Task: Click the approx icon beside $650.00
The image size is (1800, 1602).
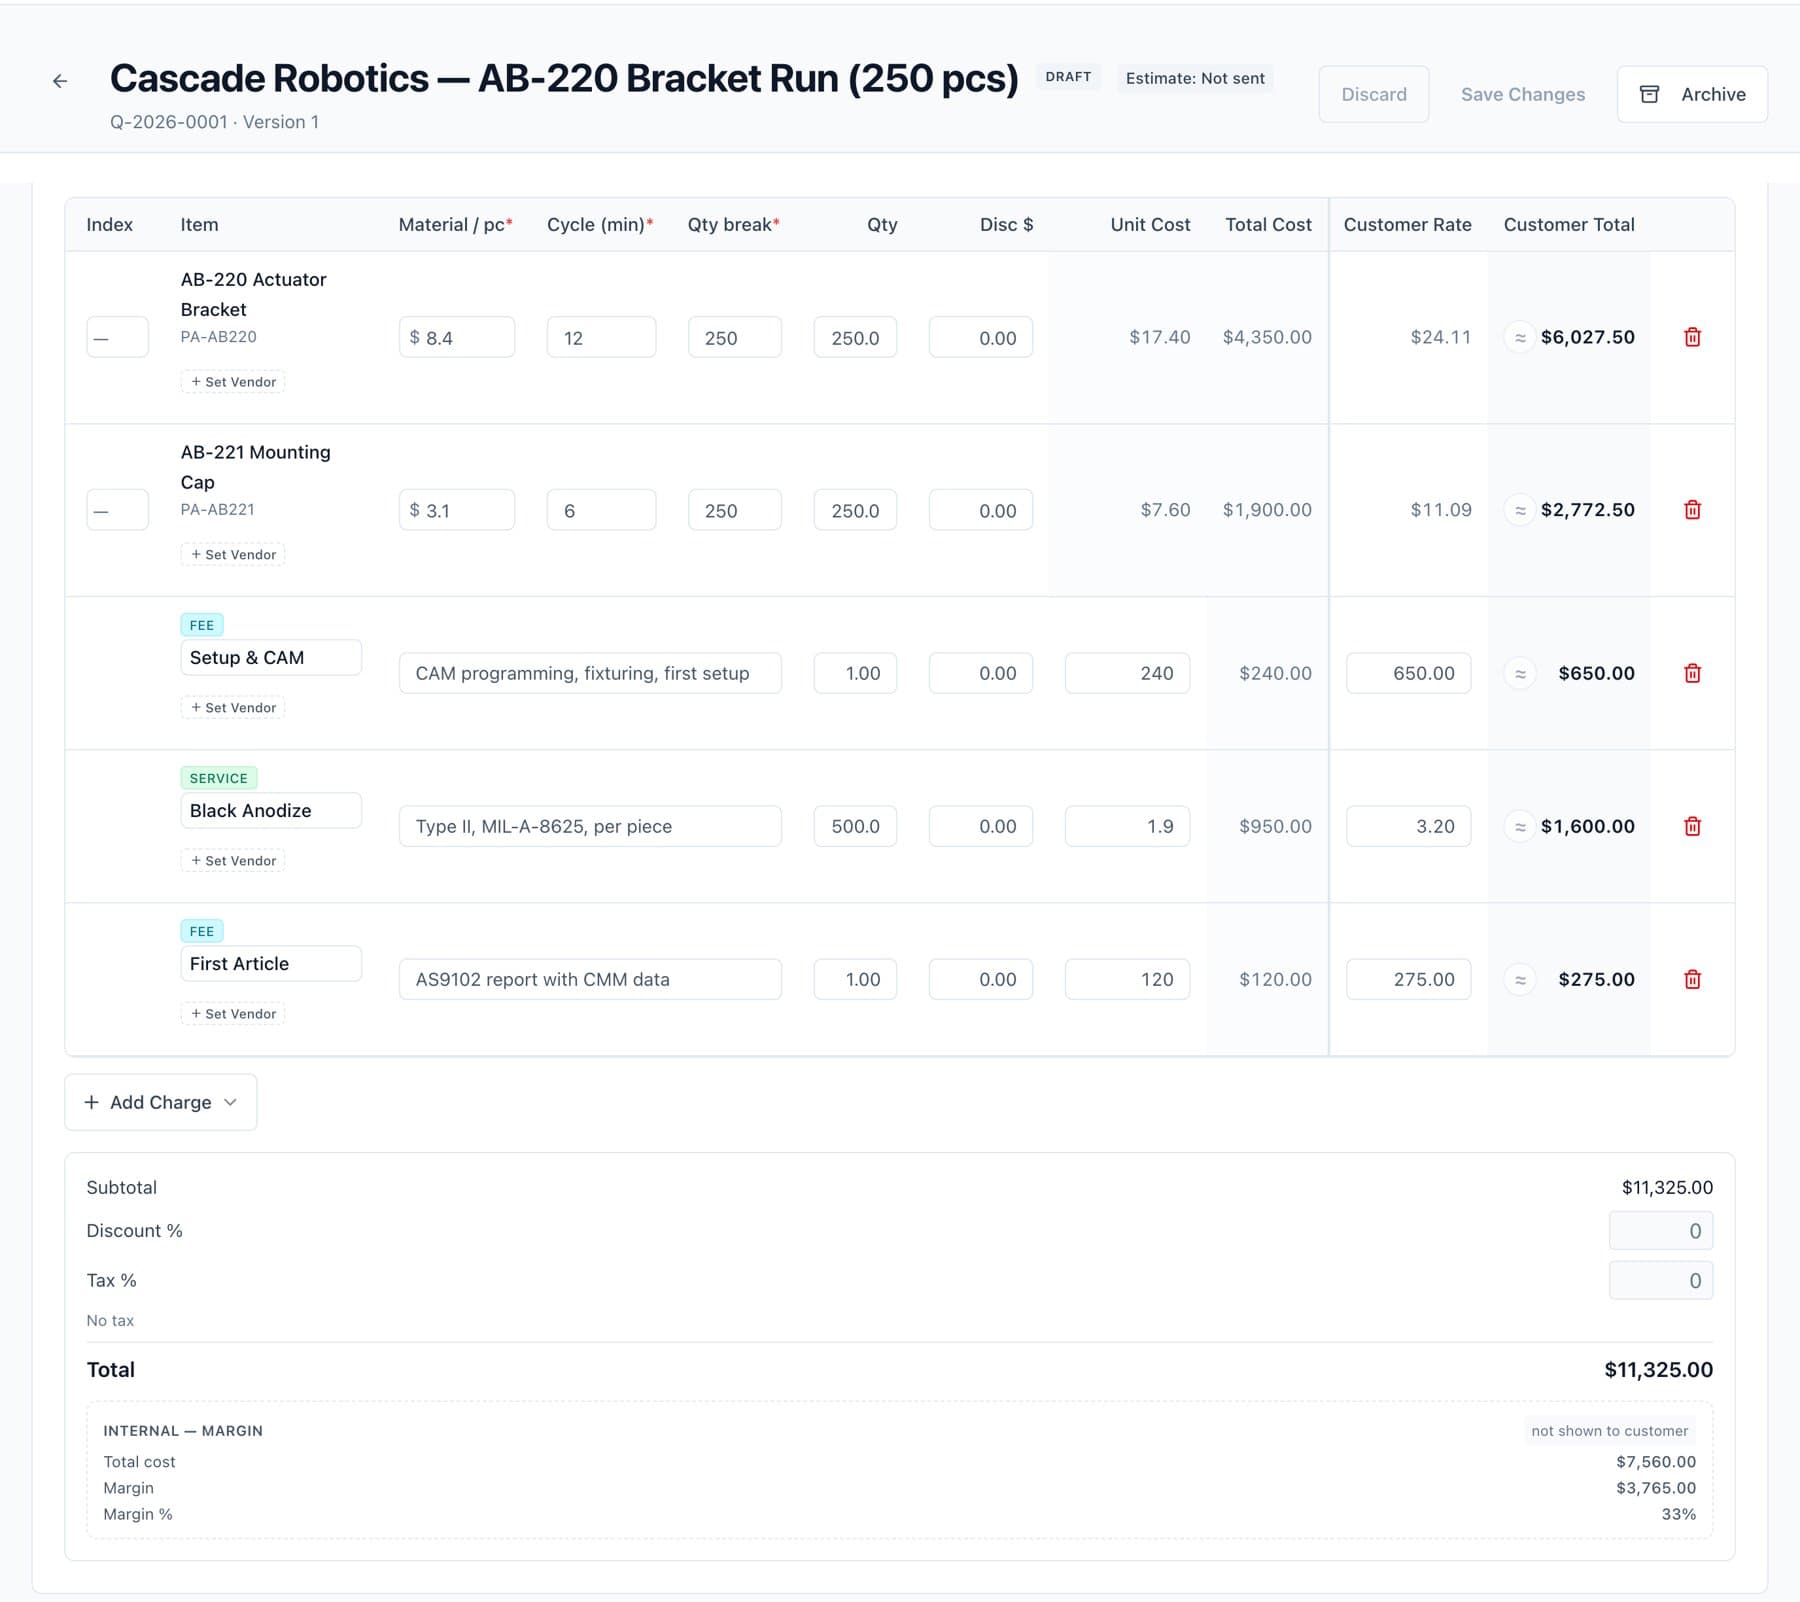Action: click(x=1520, y=674)
